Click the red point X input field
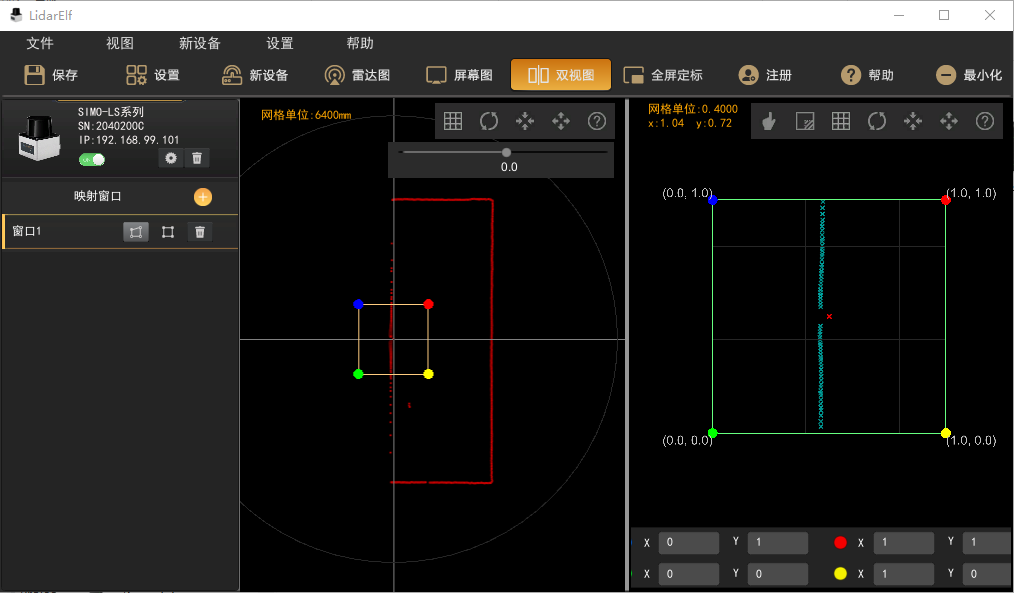 [904, 543]
